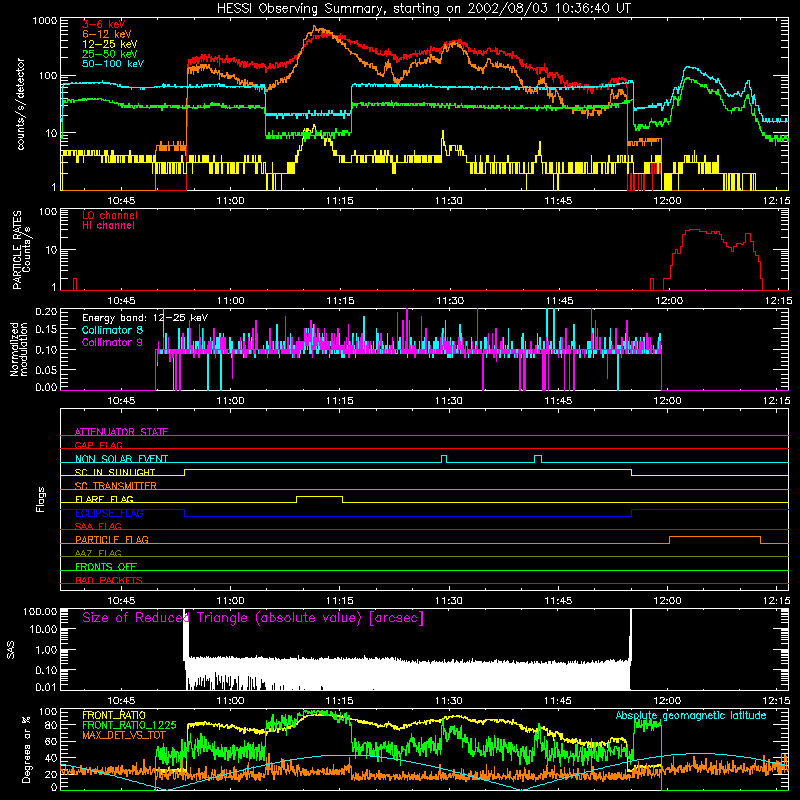Click the BAD_PACKETS flag label
Viewport: 800px width, 800px height.
click(x=109, y=580)
